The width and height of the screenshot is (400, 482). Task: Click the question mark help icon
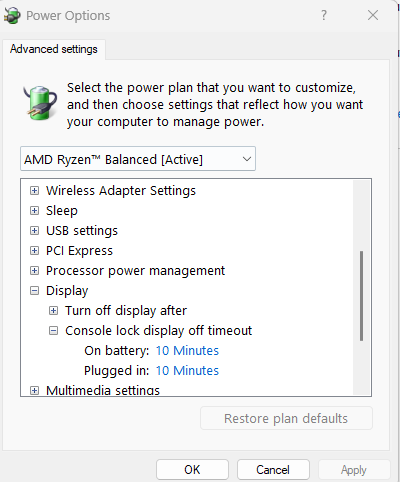click(x=324, y=15)
